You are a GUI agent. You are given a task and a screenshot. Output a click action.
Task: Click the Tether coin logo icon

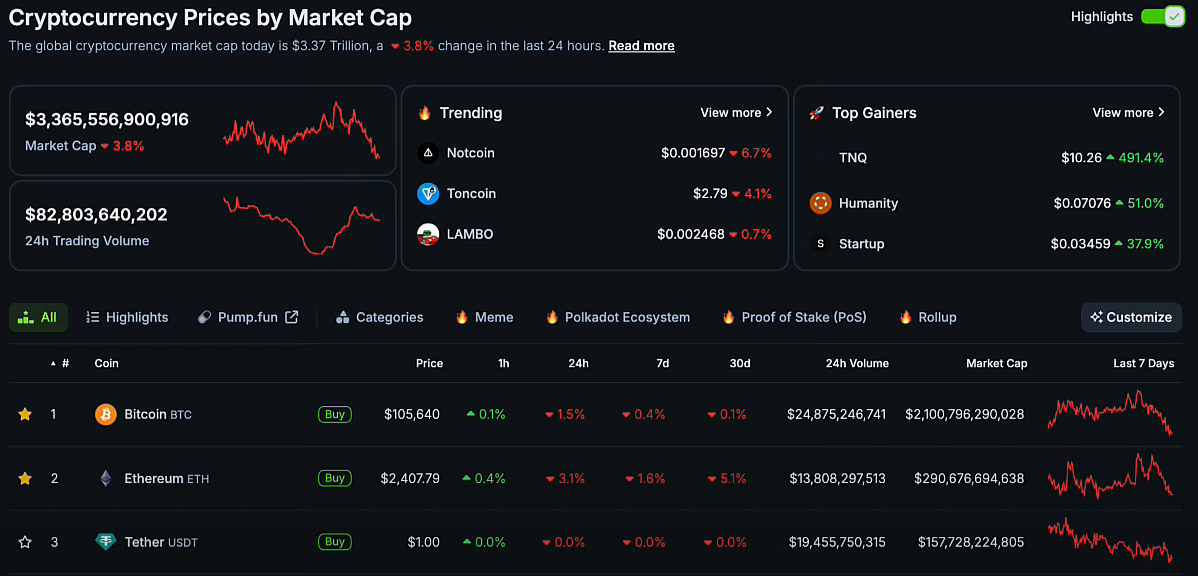click(x=105, y=542)
